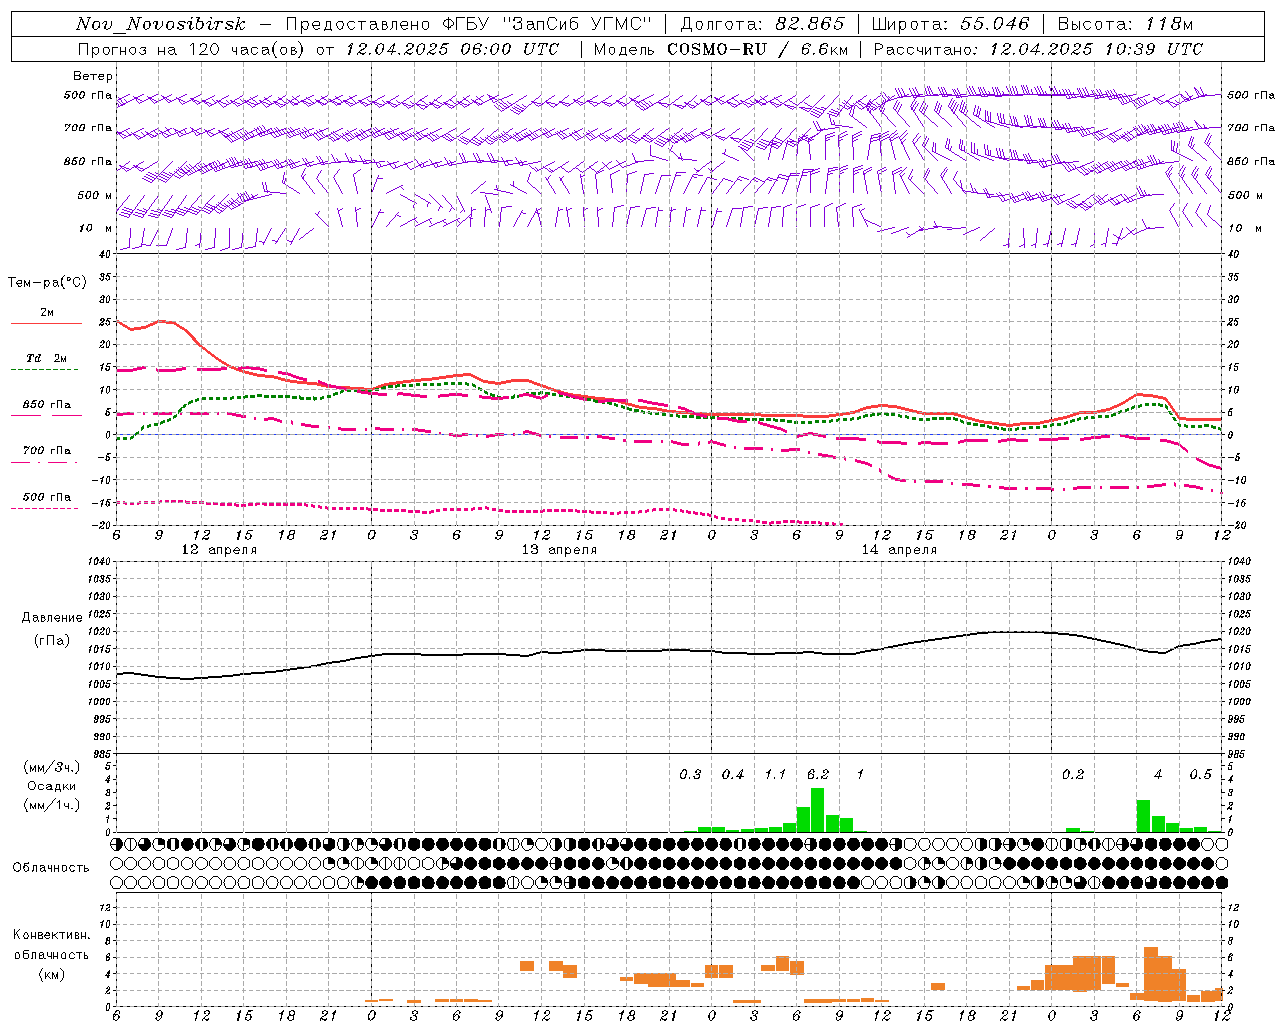This screenshot has width=1280, height=1024.
Task: Click the 6.2 three-hour precipitation total
Action: pos(818,774)
